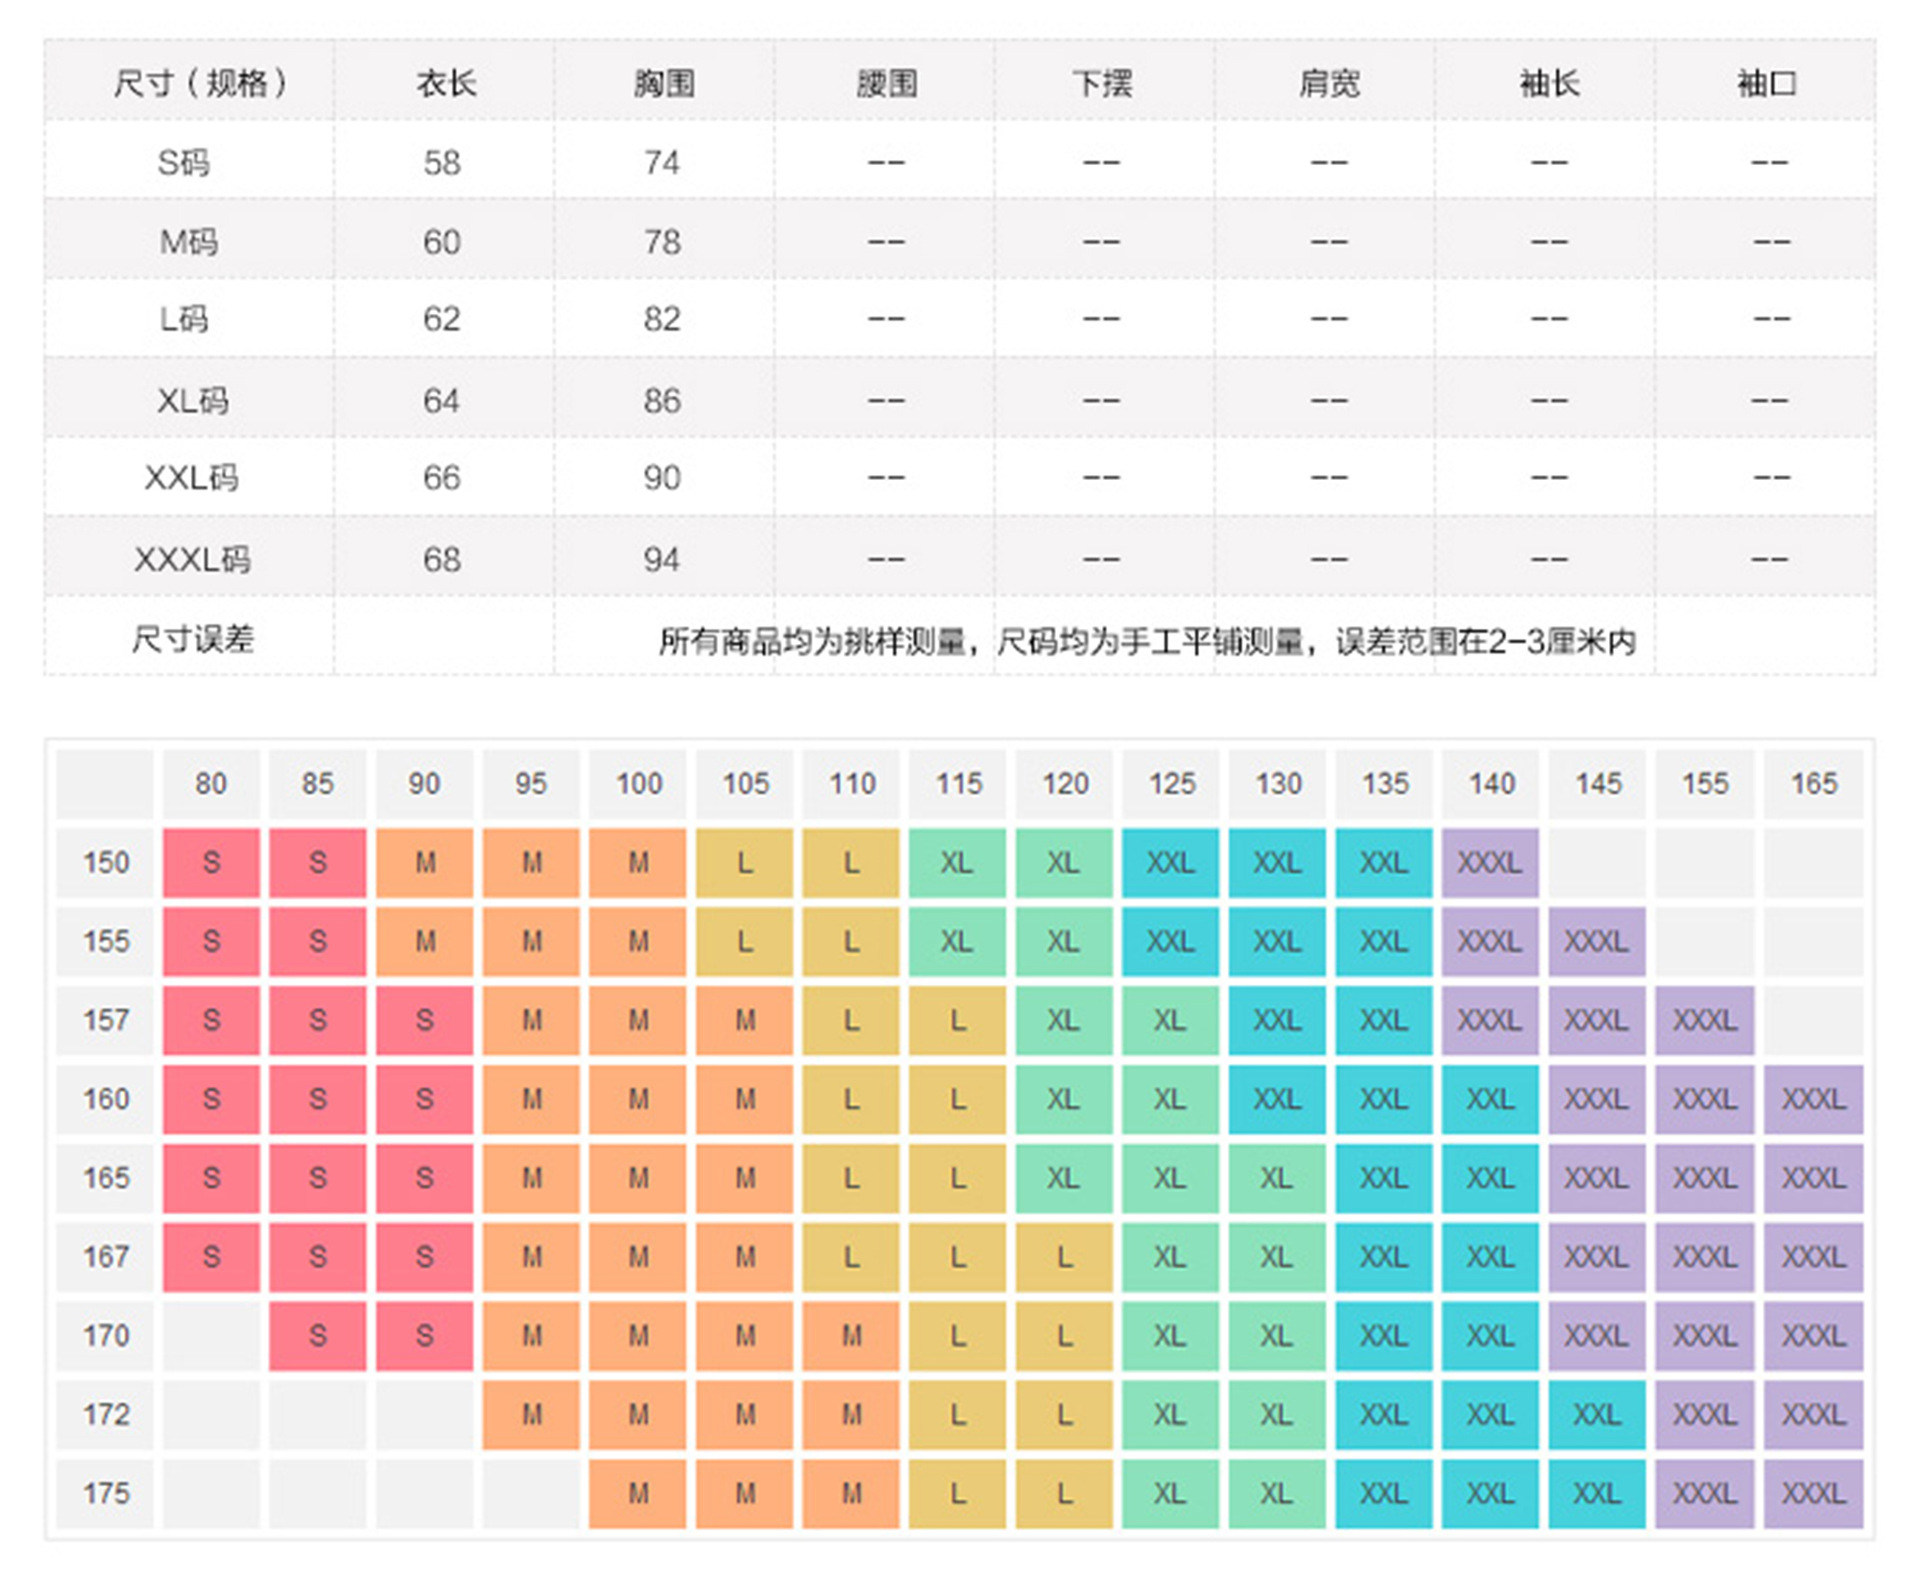Viewport: 1920px width, 1569px height.
Task: Select the 尺寸误差 row label
Action: point(191,639)
